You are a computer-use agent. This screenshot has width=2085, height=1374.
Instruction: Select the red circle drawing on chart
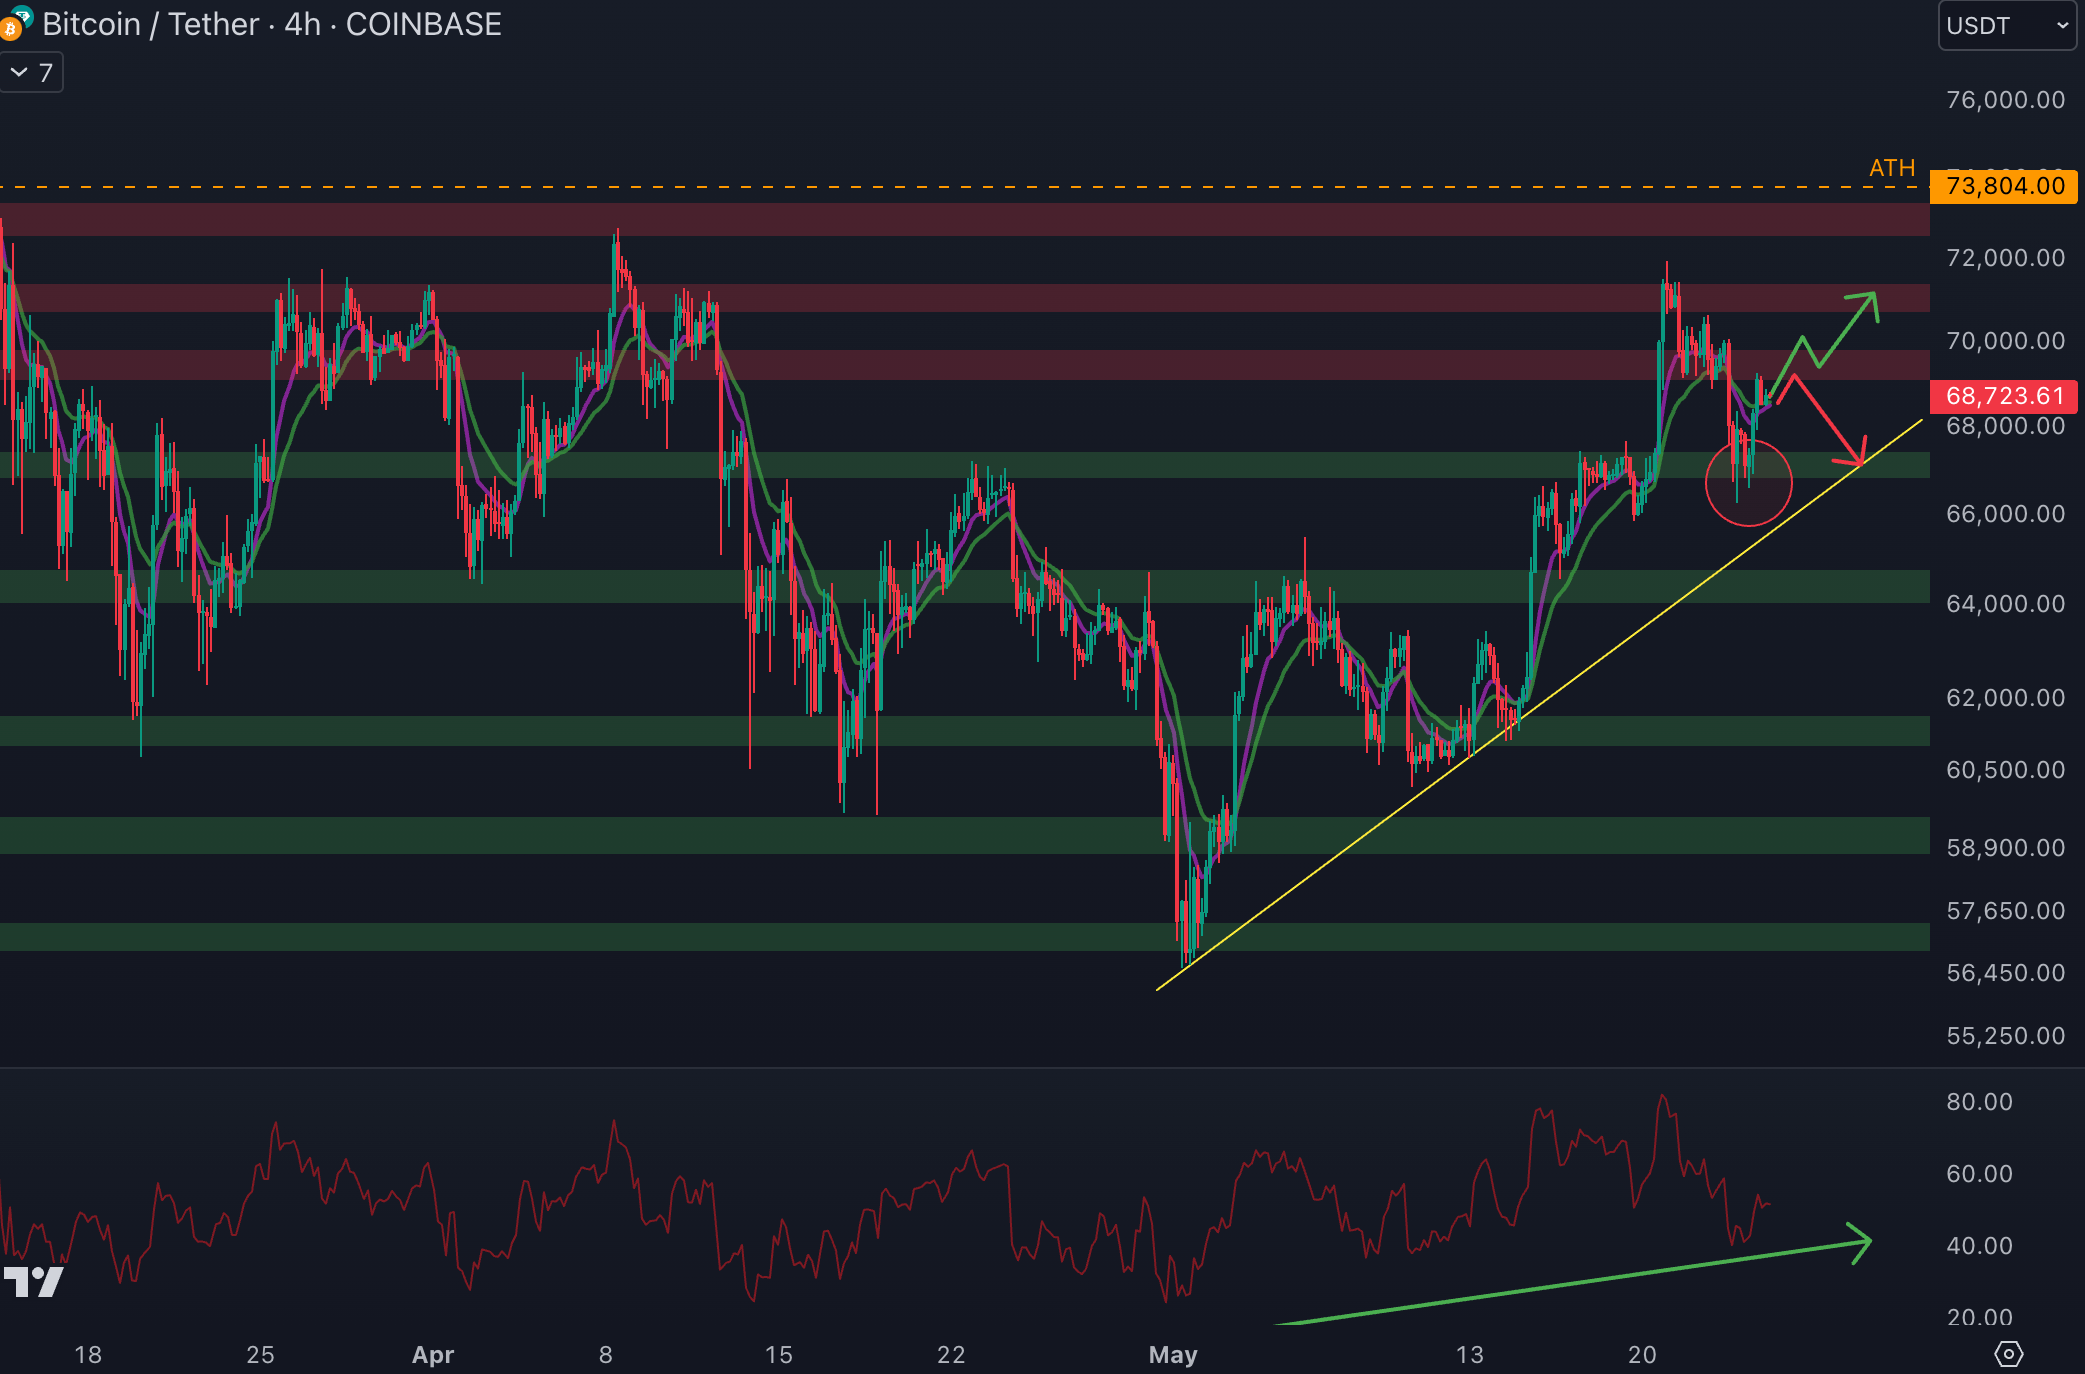point(1748,525)
